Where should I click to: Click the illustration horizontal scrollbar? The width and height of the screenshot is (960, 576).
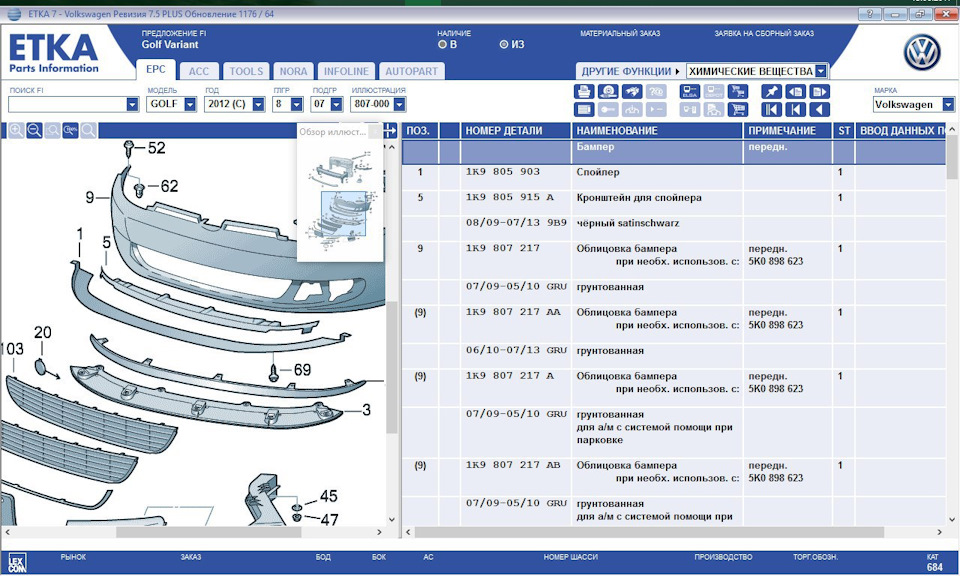pyautogui.click(x=208, y=532)
